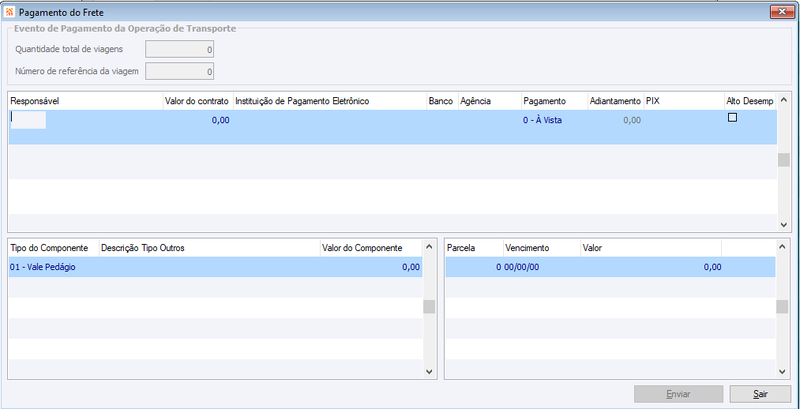
Task: Click the up arrow of the installments grid scrollbar
Action: (782, 247)
